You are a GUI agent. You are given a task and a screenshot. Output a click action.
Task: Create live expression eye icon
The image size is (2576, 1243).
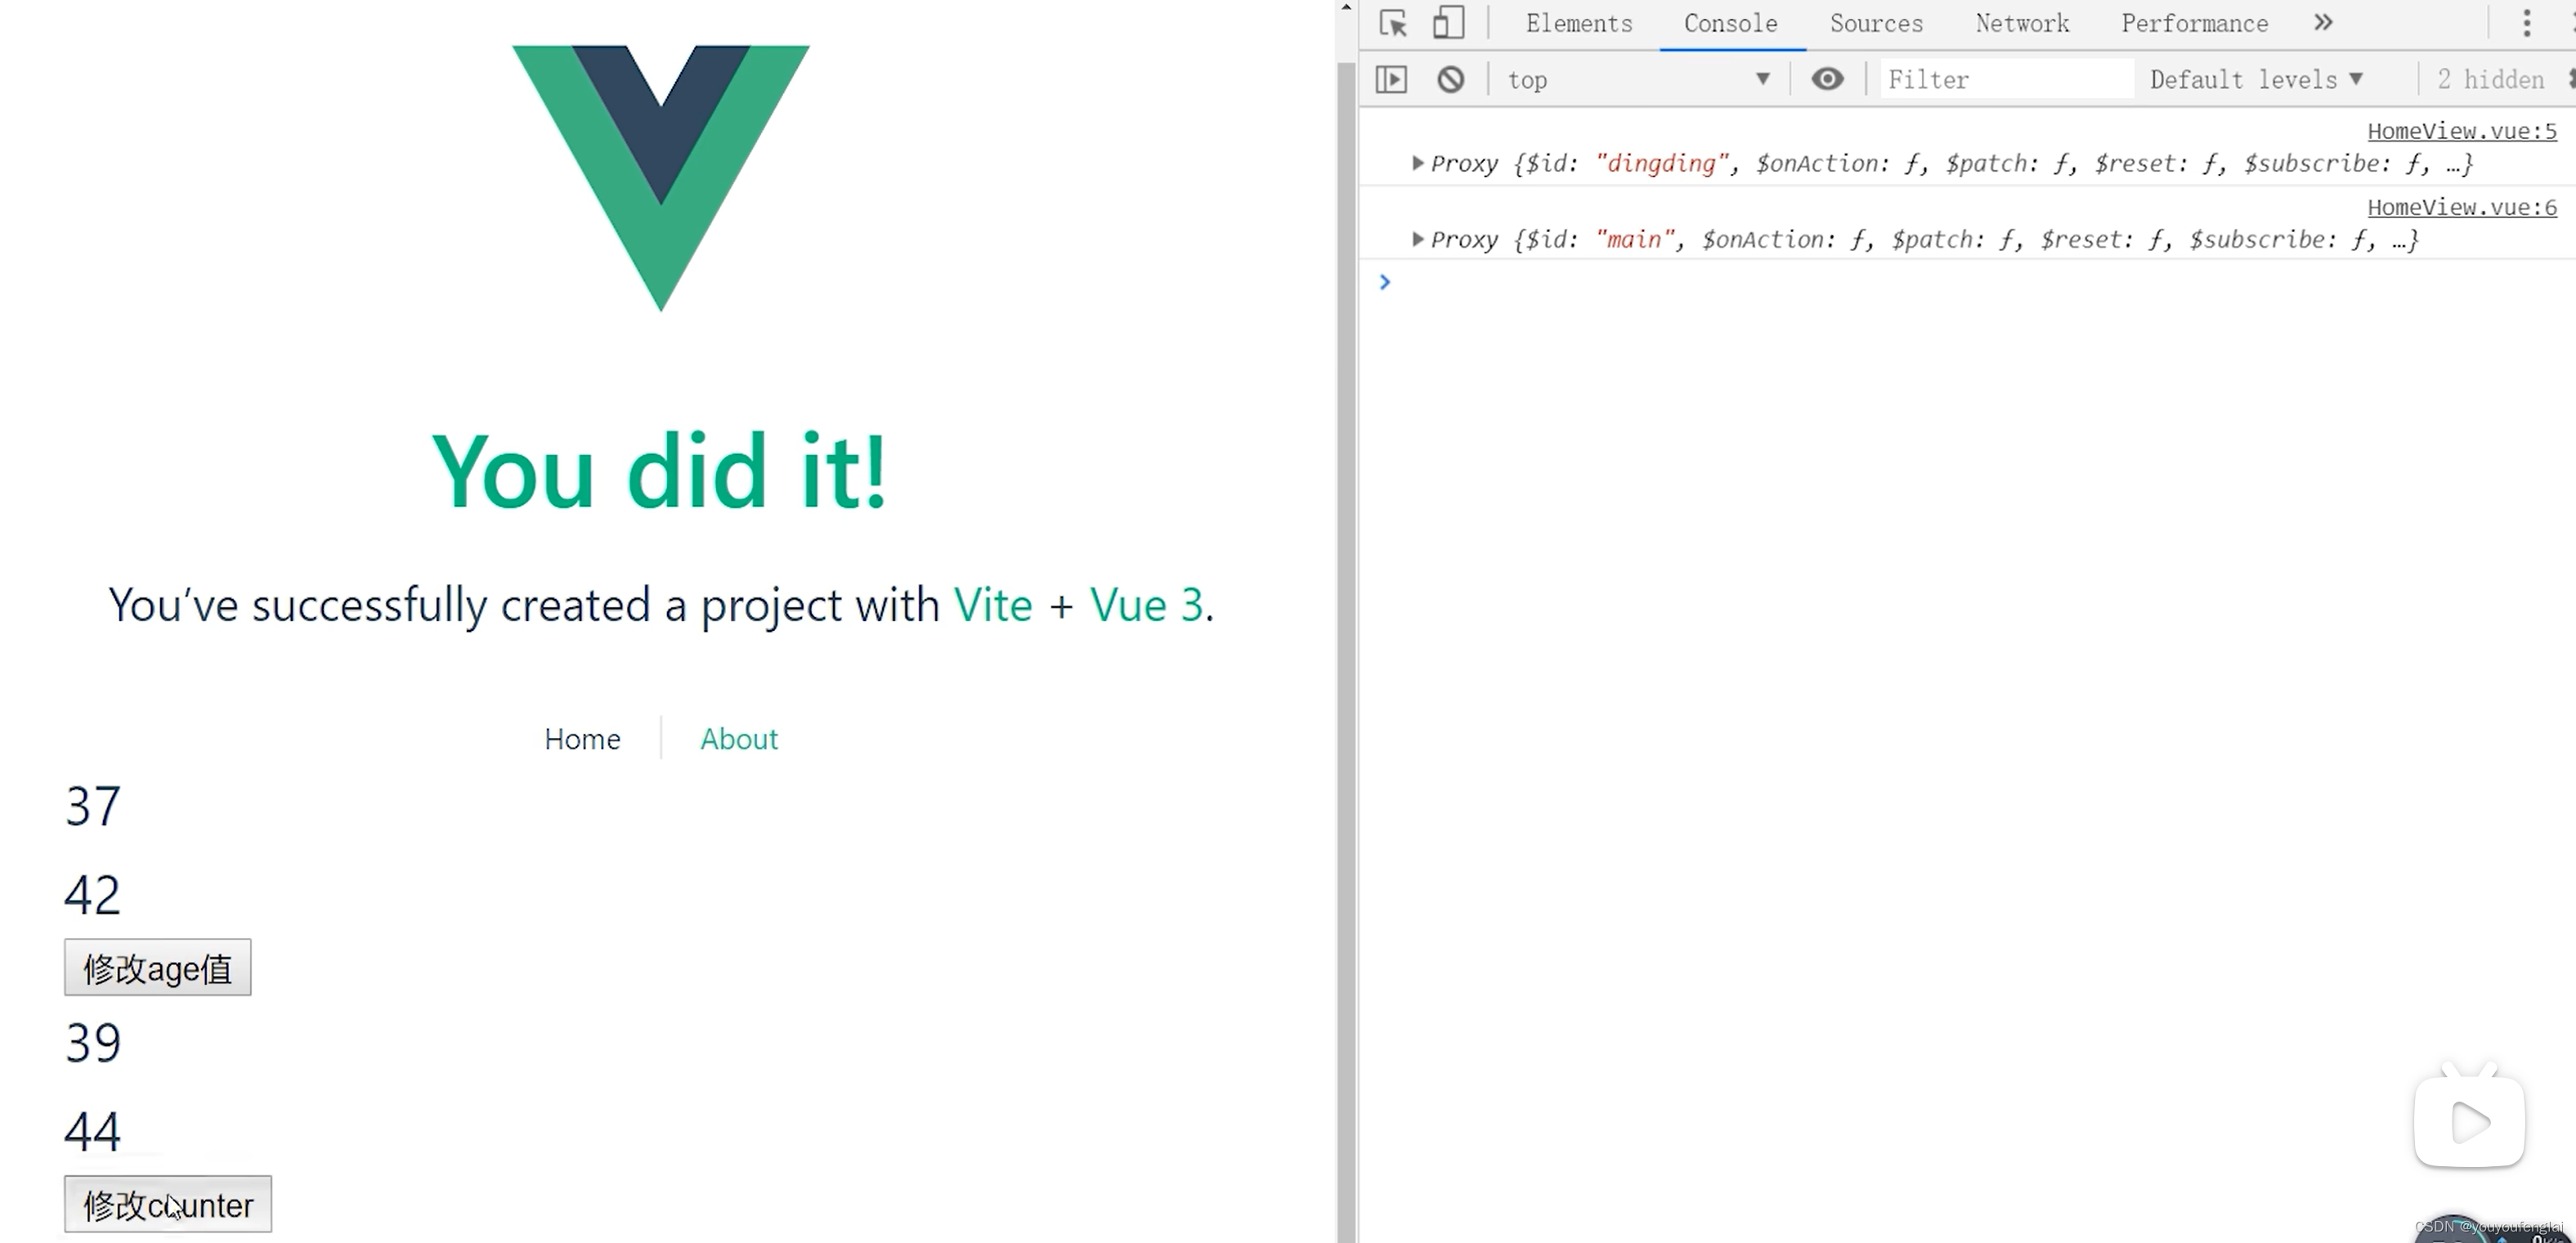[1827, 79]
